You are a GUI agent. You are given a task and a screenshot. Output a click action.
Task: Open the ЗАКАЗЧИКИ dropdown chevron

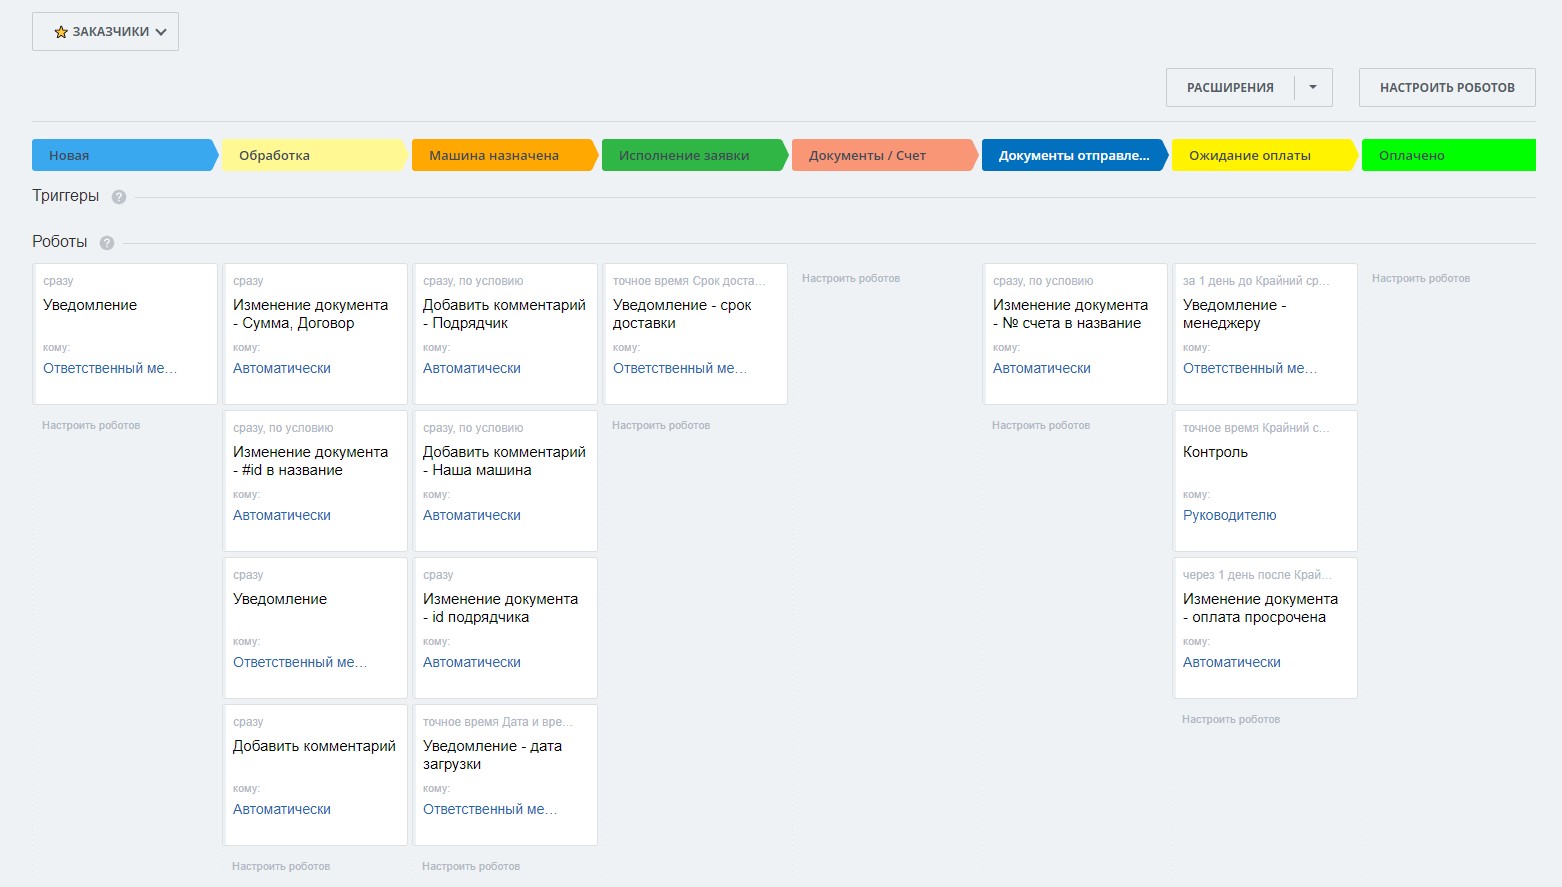(x=161, y=32)
